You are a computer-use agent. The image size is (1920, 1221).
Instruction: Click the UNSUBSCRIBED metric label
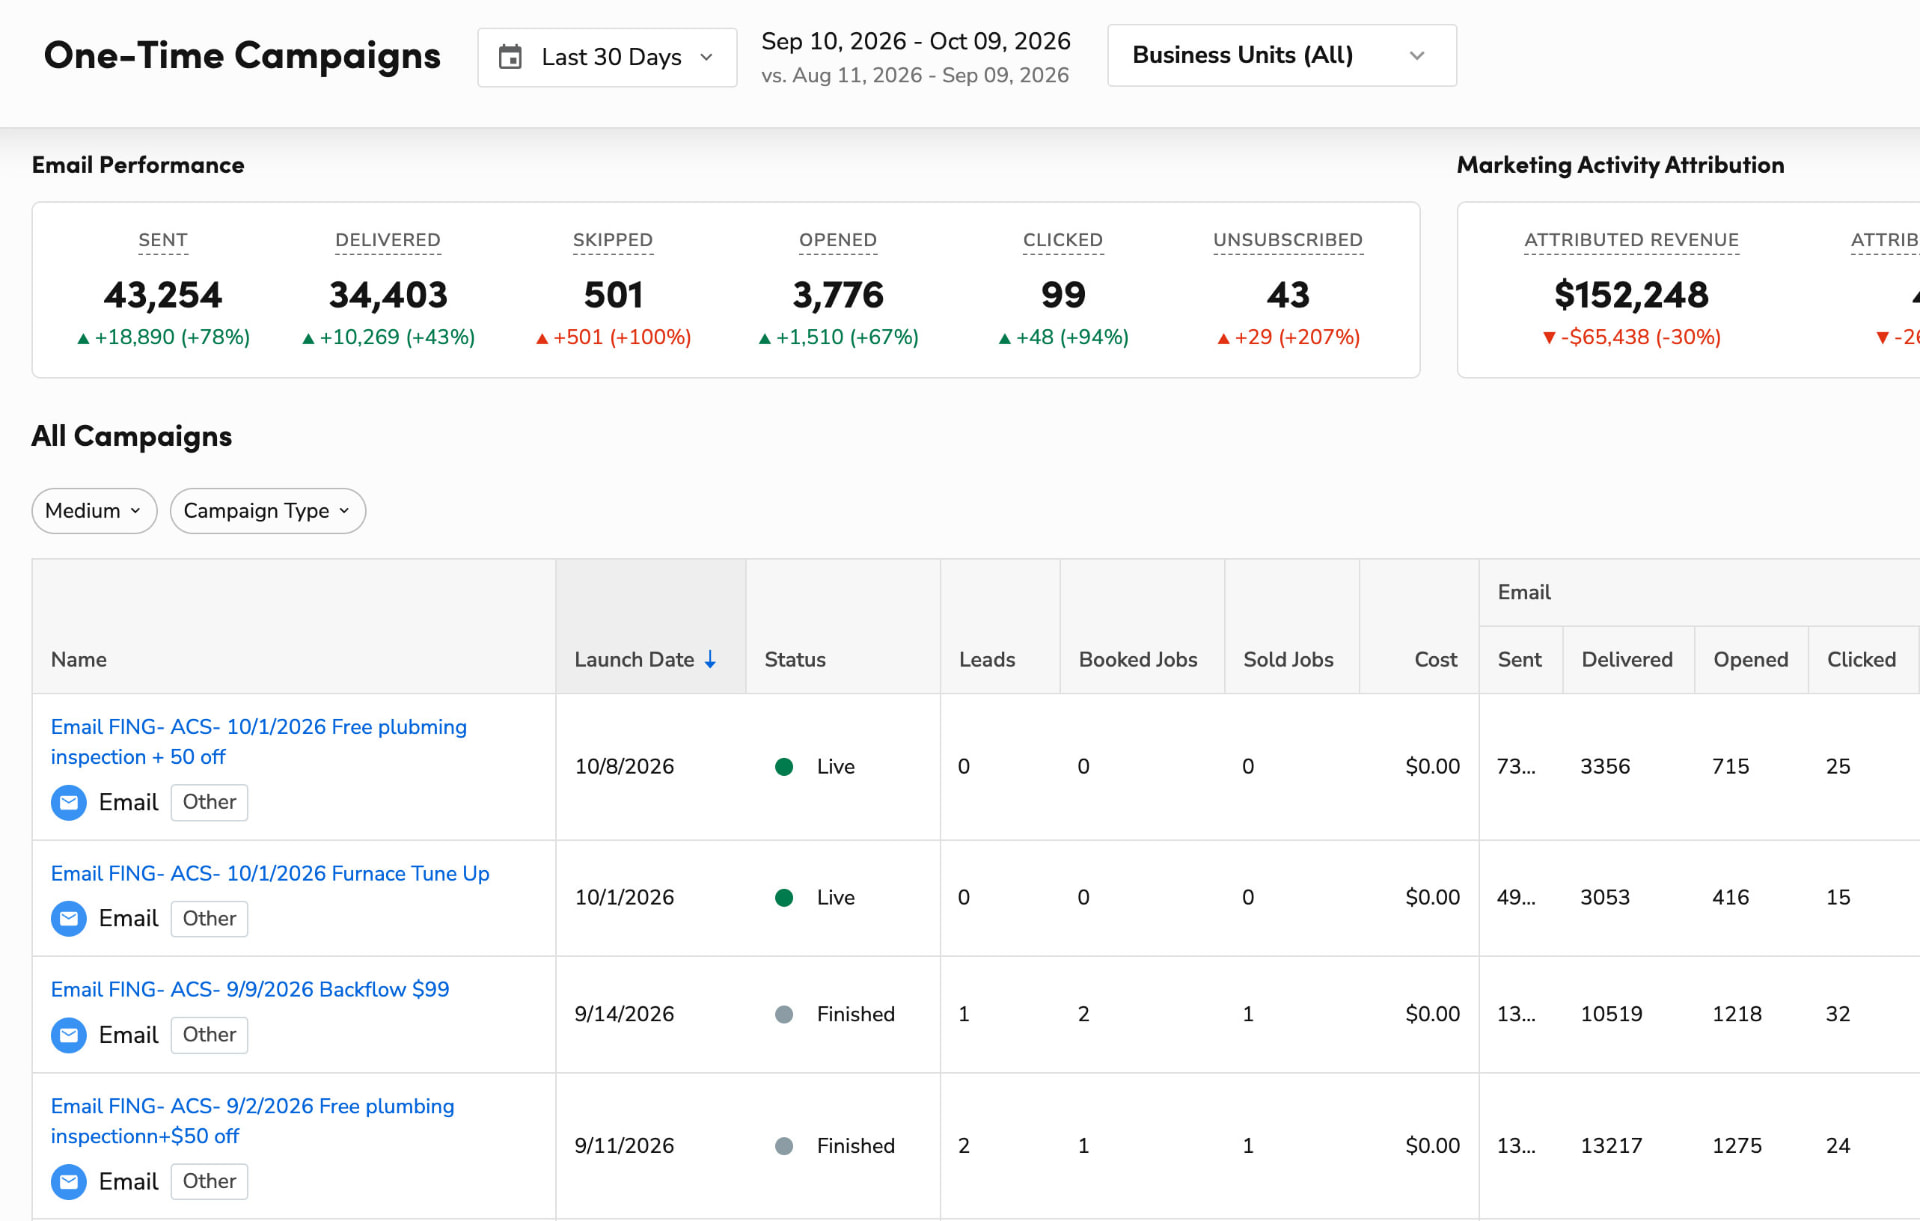point(1288,240)
